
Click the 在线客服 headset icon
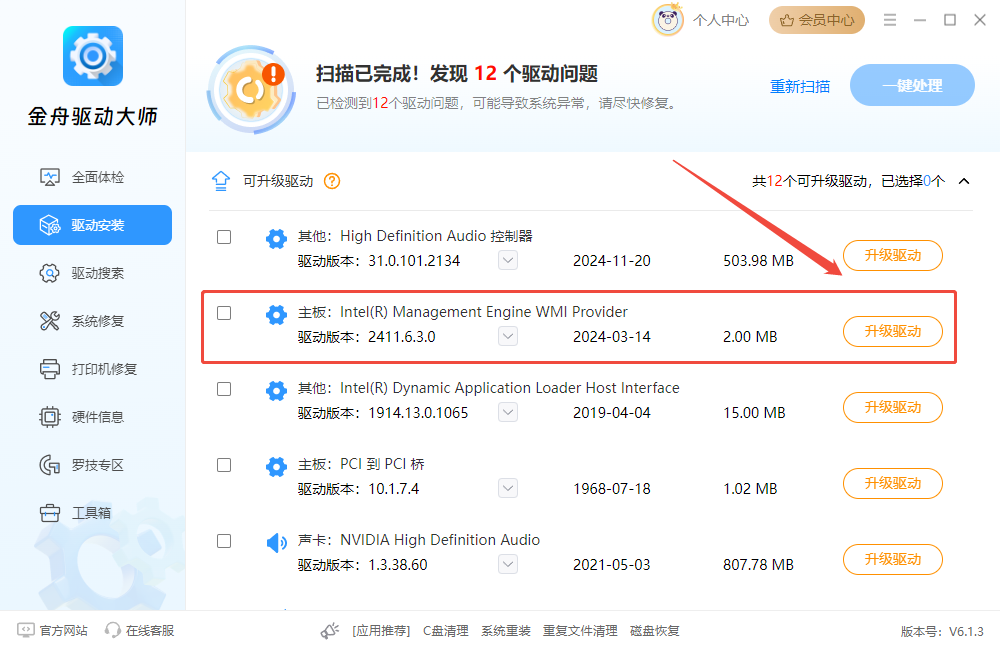coord(113,630)
